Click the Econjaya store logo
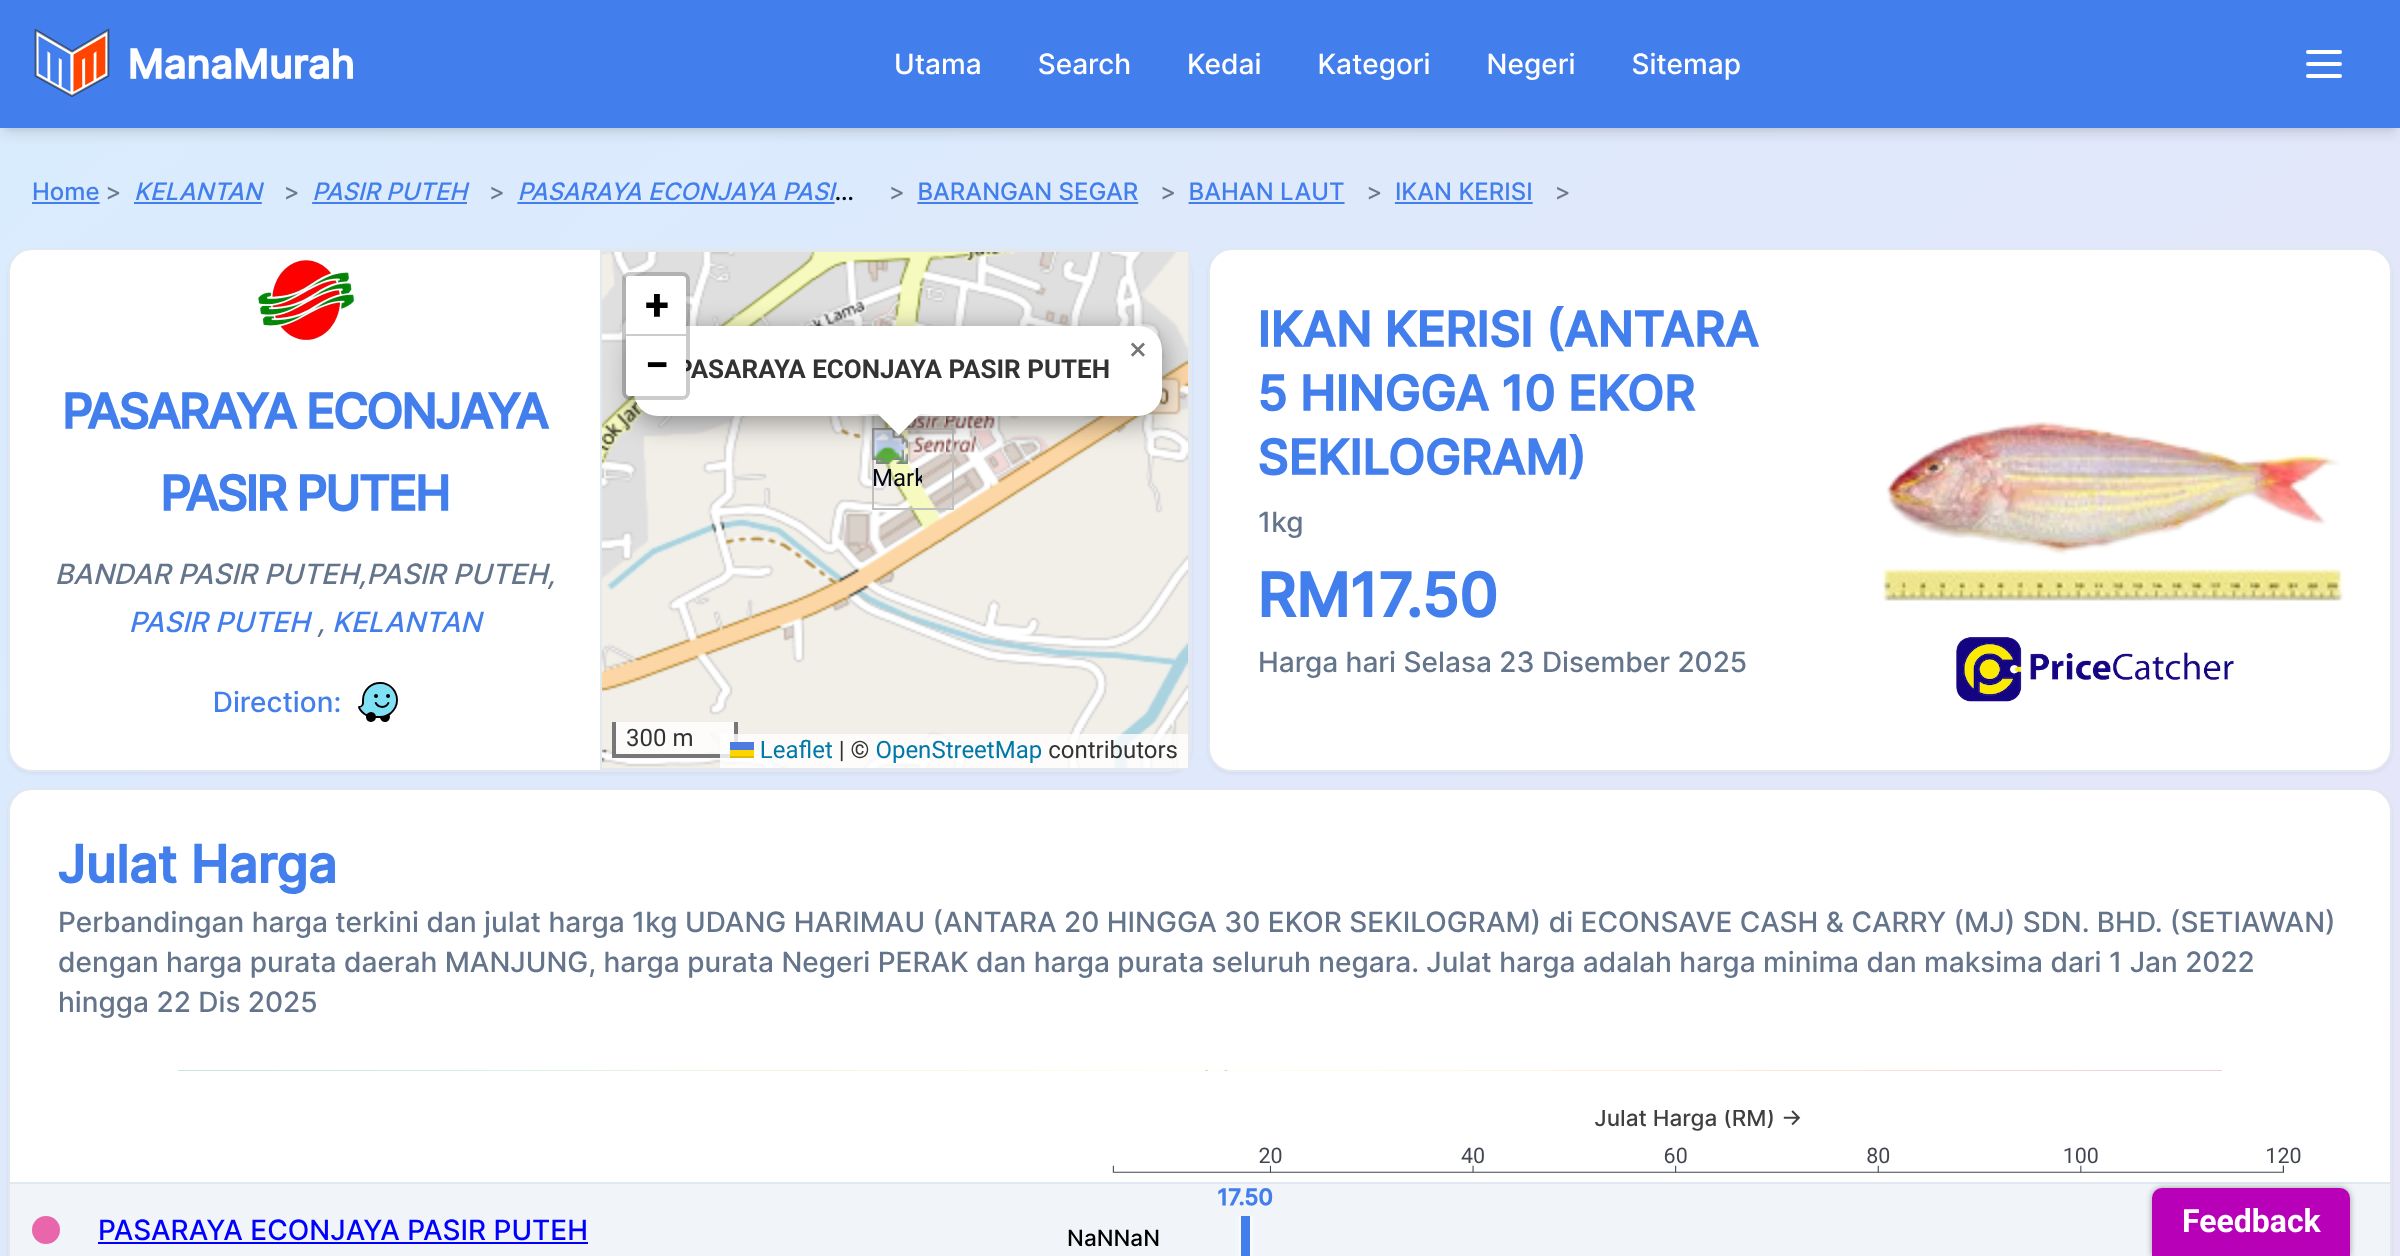 305,300
